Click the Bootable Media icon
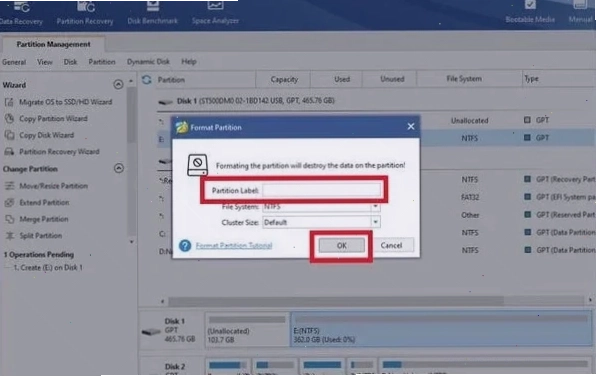Image resolution: width=596 pixels, height=377 pixels. pos(530,5)
